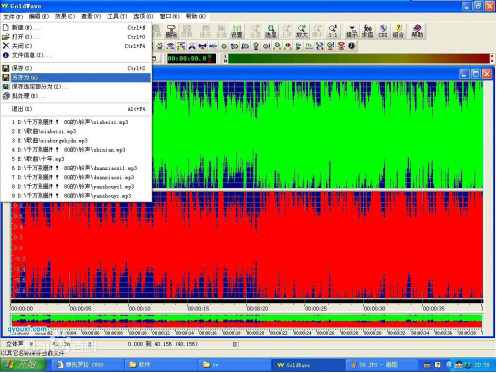Screen dimensions: 497x373
Task: Launch the CD reader tool icon
Action: click(383, 31)
